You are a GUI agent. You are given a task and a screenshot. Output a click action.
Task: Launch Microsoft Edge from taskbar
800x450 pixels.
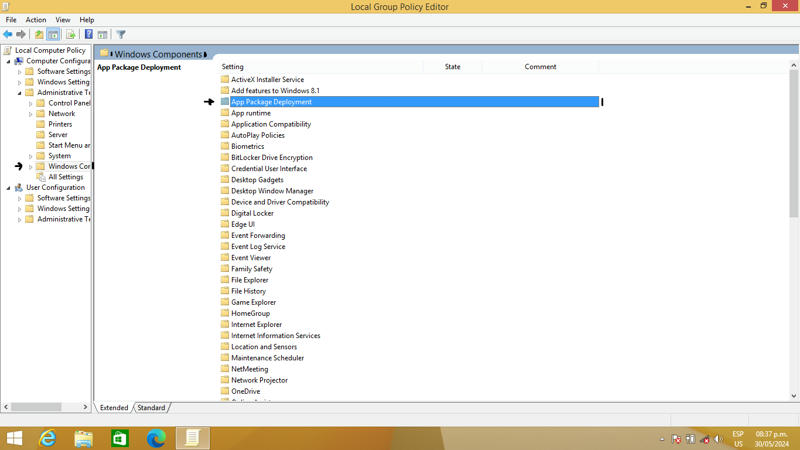(156, 438)
